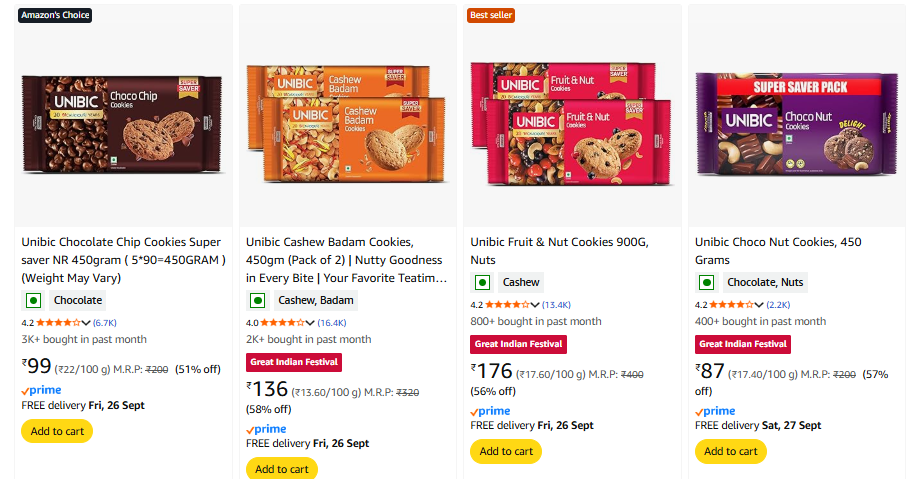Click vegetarian icon beside Cashew, Badam

point(257,300)
